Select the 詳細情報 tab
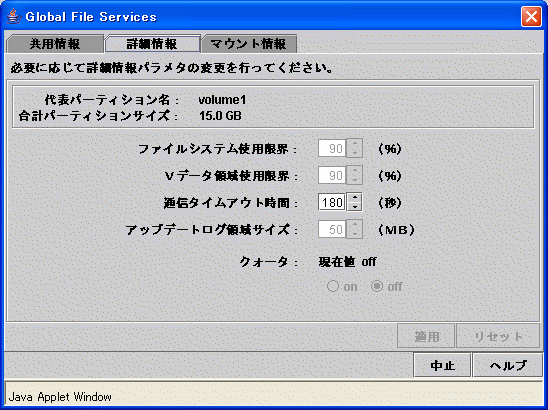This screenshot has height=410, width=548. click(x=152, y=44)
